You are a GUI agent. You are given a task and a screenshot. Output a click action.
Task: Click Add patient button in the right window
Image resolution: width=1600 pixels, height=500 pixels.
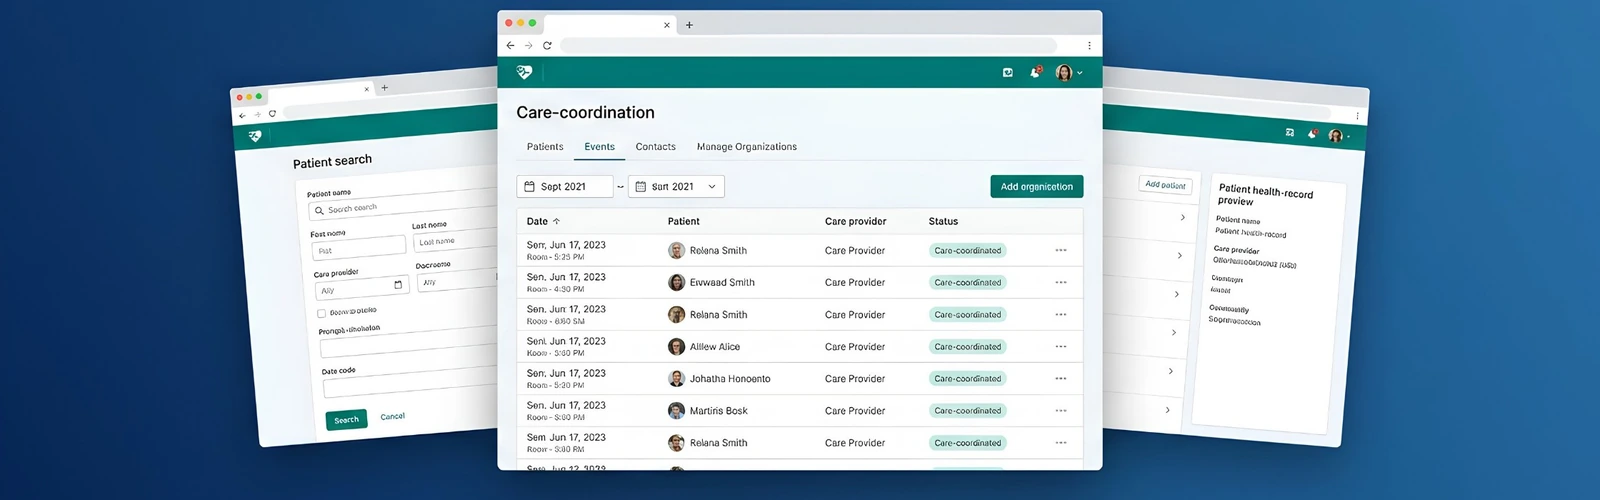(x=1165, y=185)
